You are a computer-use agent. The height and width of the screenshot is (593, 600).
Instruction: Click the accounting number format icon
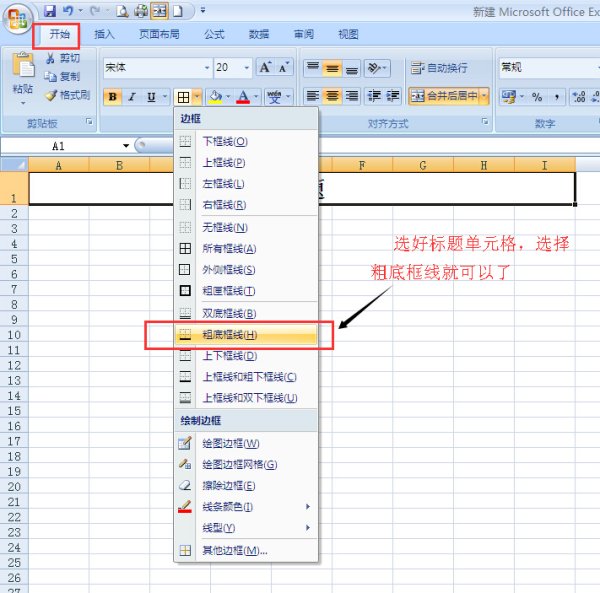tap(509, 97)
